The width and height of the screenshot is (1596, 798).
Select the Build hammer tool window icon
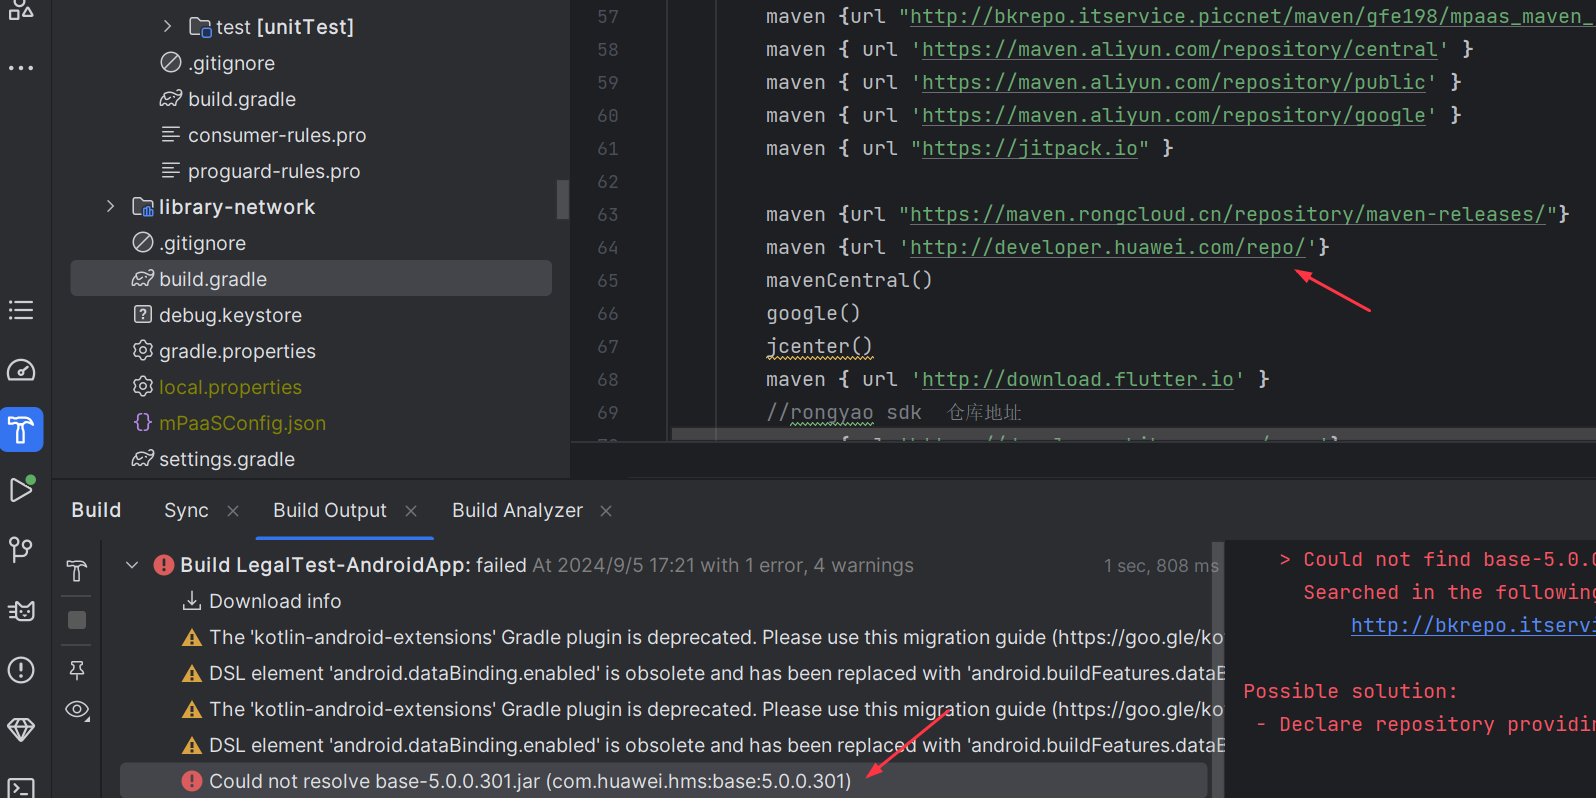click(21, 430)
